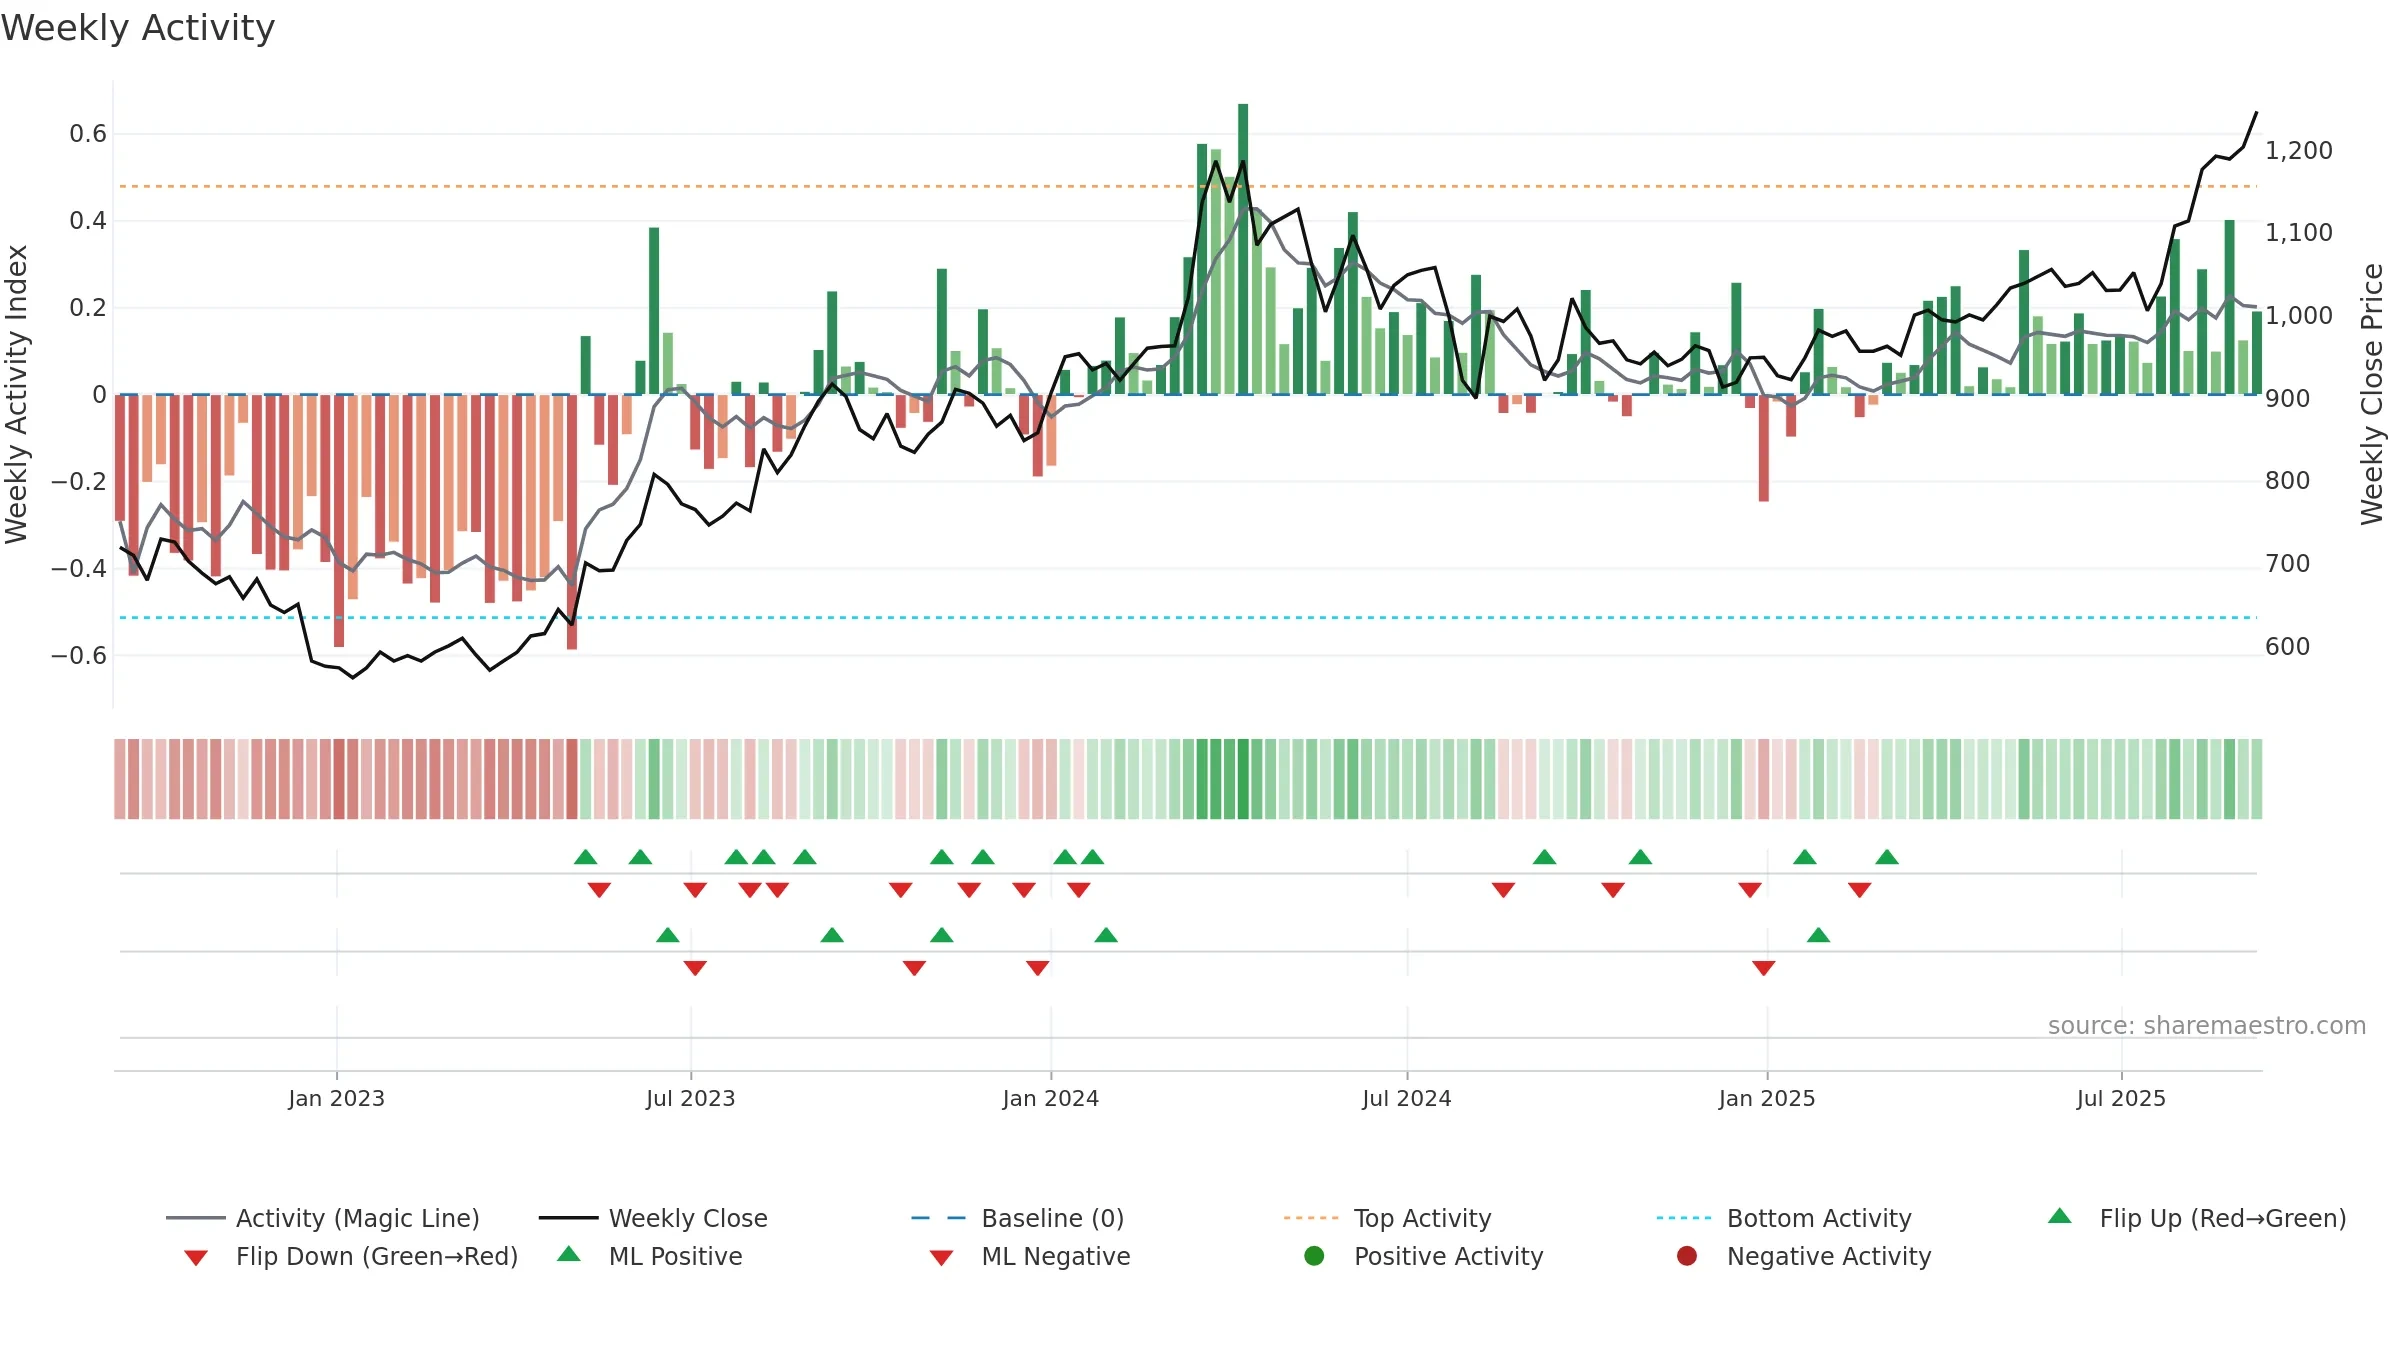The width and height of the screenshot is (2400, 1350).
Task: Toggle Activity (Magic Line) legend entry
Action: pos(323,1218)
